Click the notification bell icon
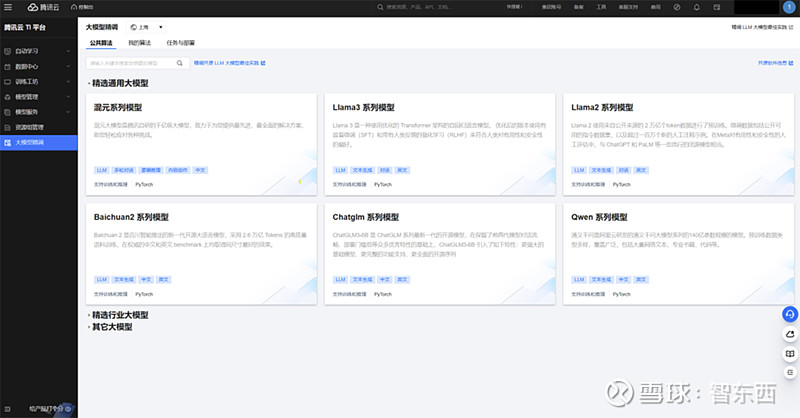Viewport: 800px width, 418px height. pyautogui.click(x=699, y=6)
